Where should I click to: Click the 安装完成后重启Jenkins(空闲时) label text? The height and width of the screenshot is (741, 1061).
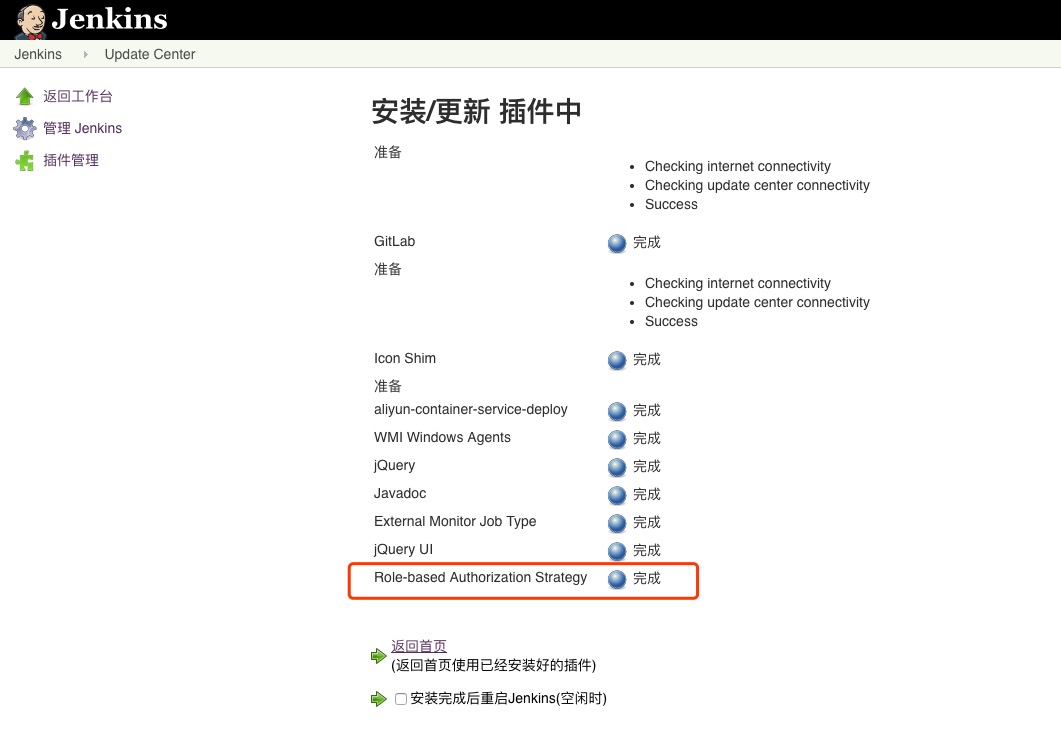click(508, 698)
